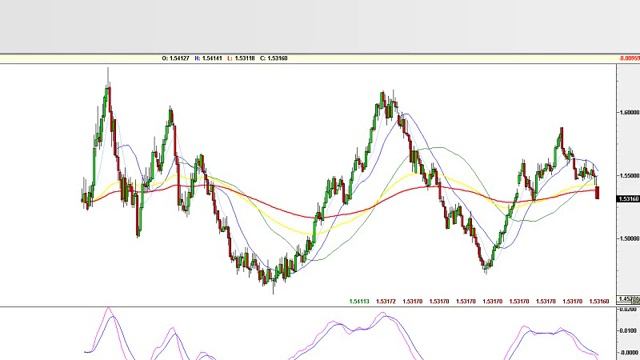Click the 1.53172 value in the bottom row

click(x=386, y=301)
